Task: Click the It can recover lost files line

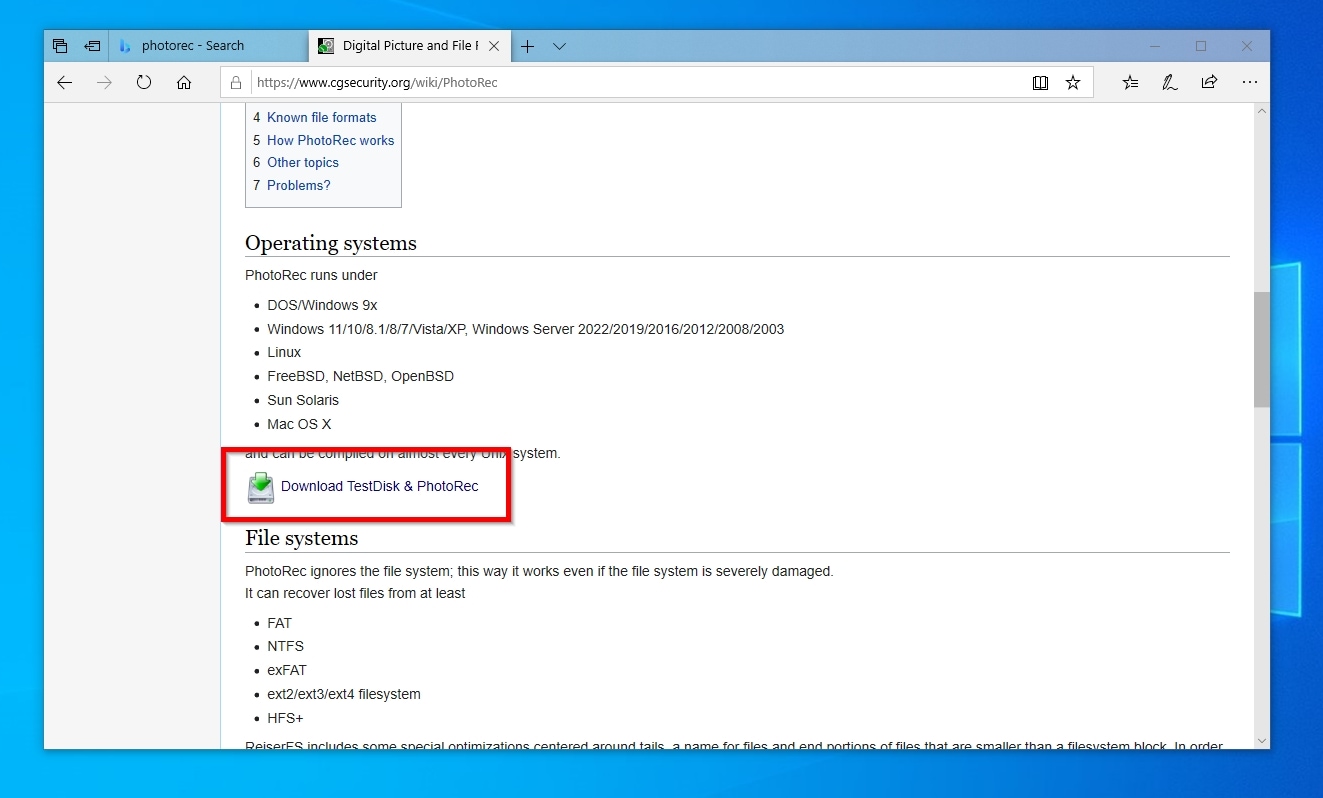Action: [x=355, y=594]
